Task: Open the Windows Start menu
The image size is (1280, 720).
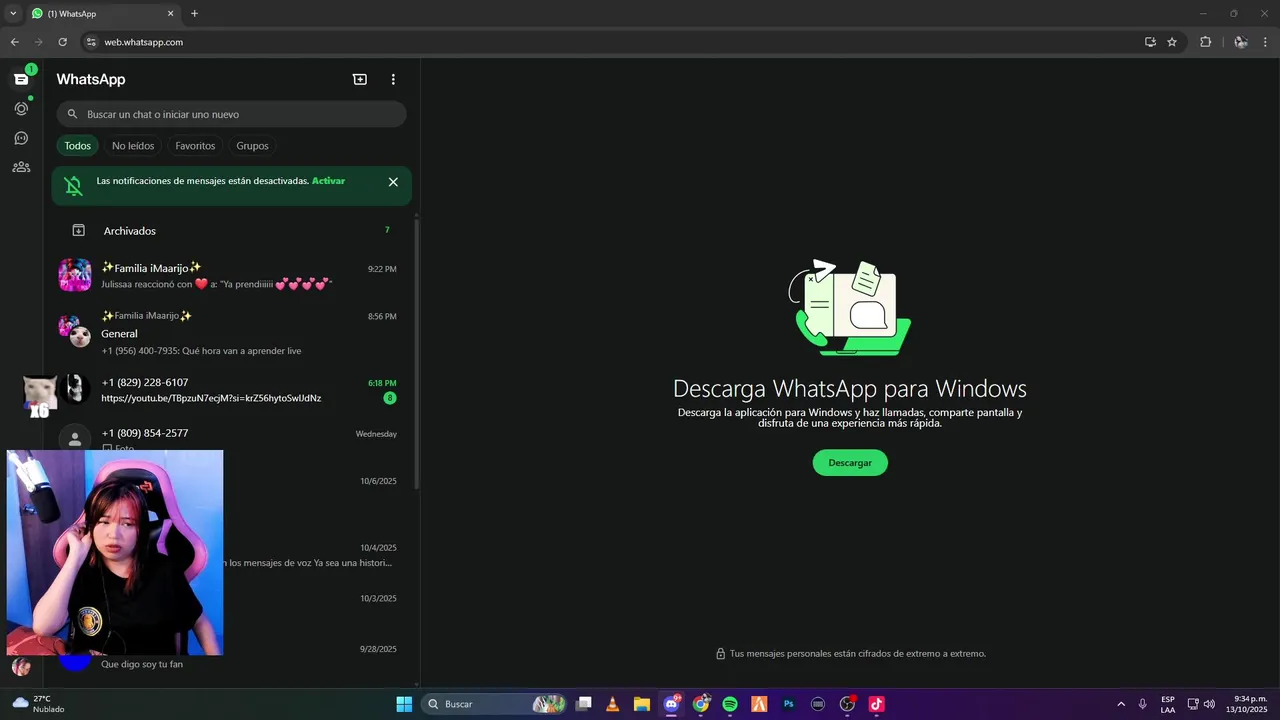Action: [404, 704]
